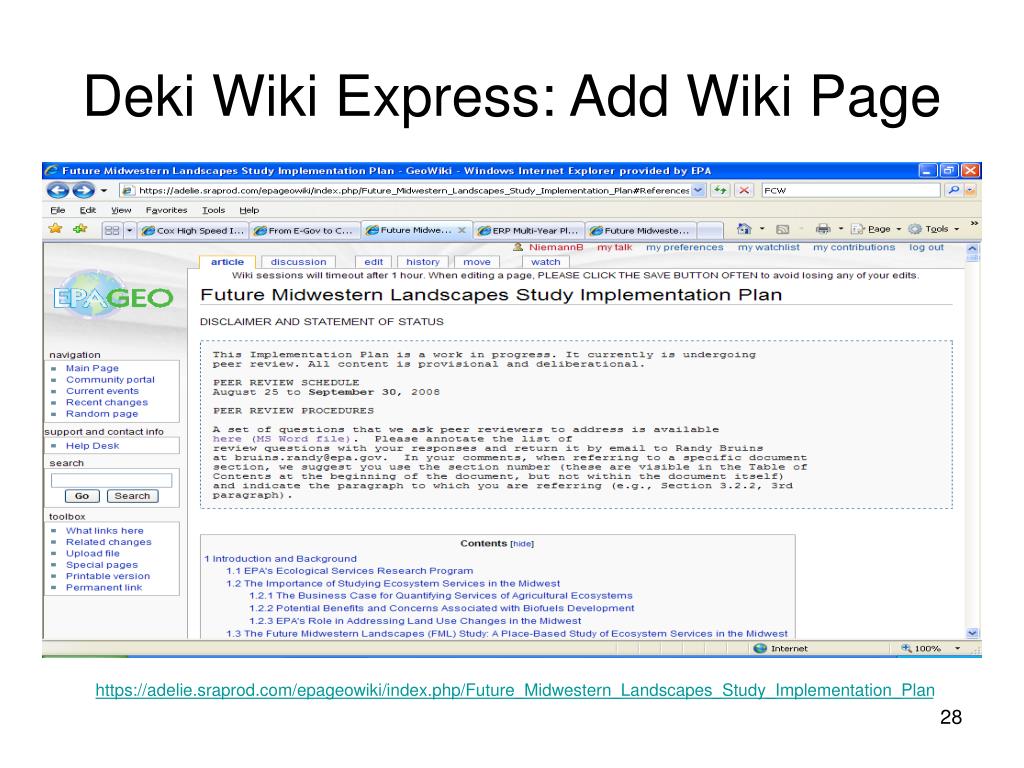1024x768 pixels.
Task: Click the Internet zone globe icon
Action: [x=760, y=648]
